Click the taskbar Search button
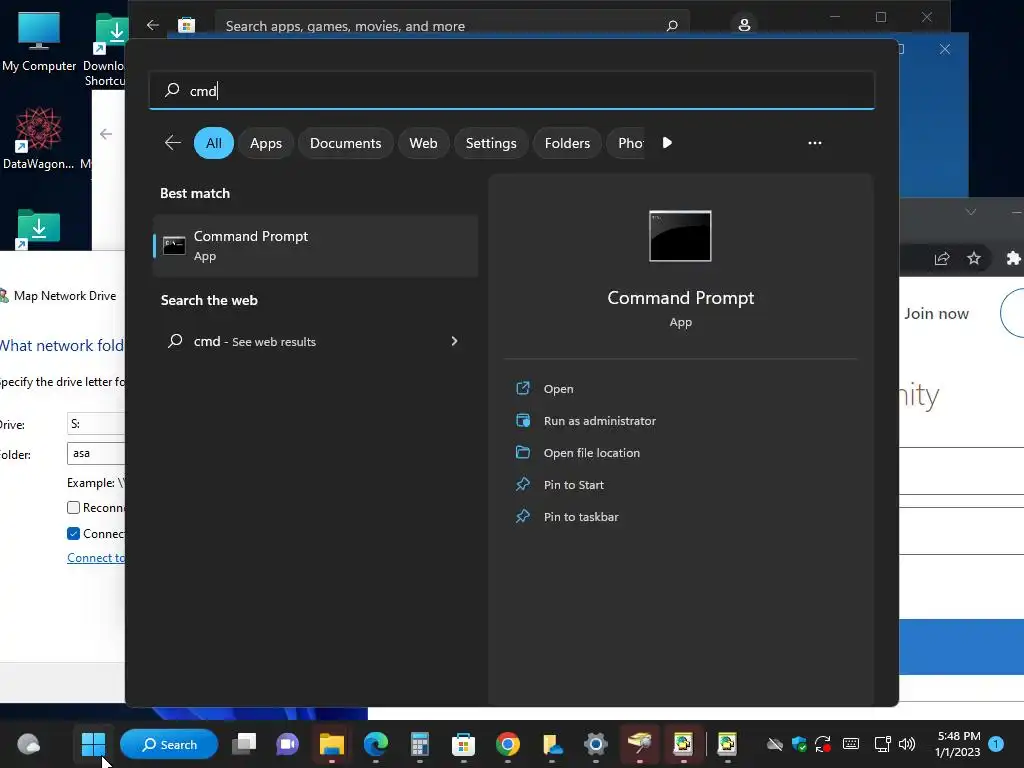Image resolution: width=1024 pixels, height=768 pixels. (x=169, y=744)
